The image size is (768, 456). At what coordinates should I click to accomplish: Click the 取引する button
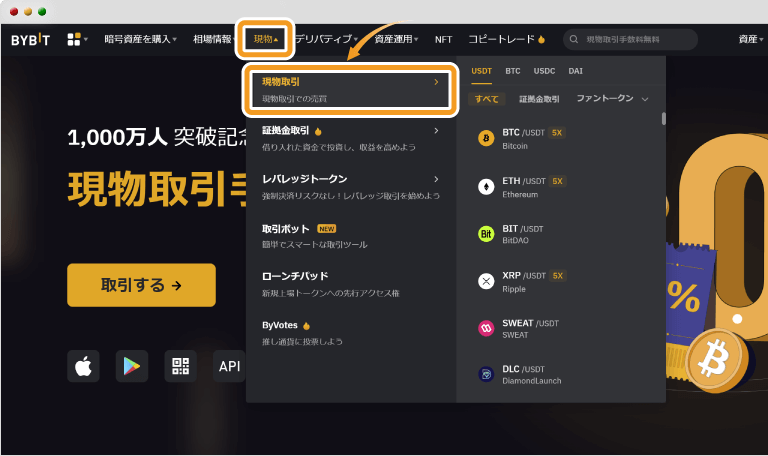[141, 285]
